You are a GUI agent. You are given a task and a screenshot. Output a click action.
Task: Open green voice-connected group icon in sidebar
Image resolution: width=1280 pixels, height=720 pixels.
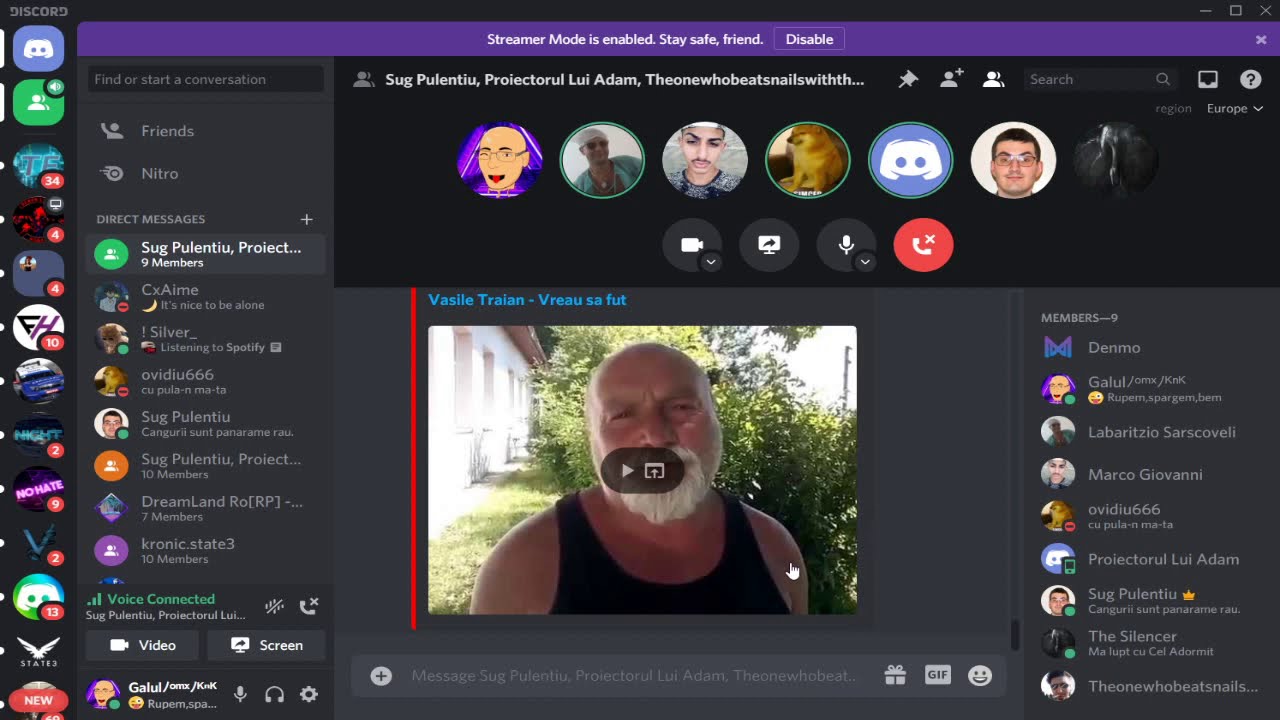pos(39,102)
